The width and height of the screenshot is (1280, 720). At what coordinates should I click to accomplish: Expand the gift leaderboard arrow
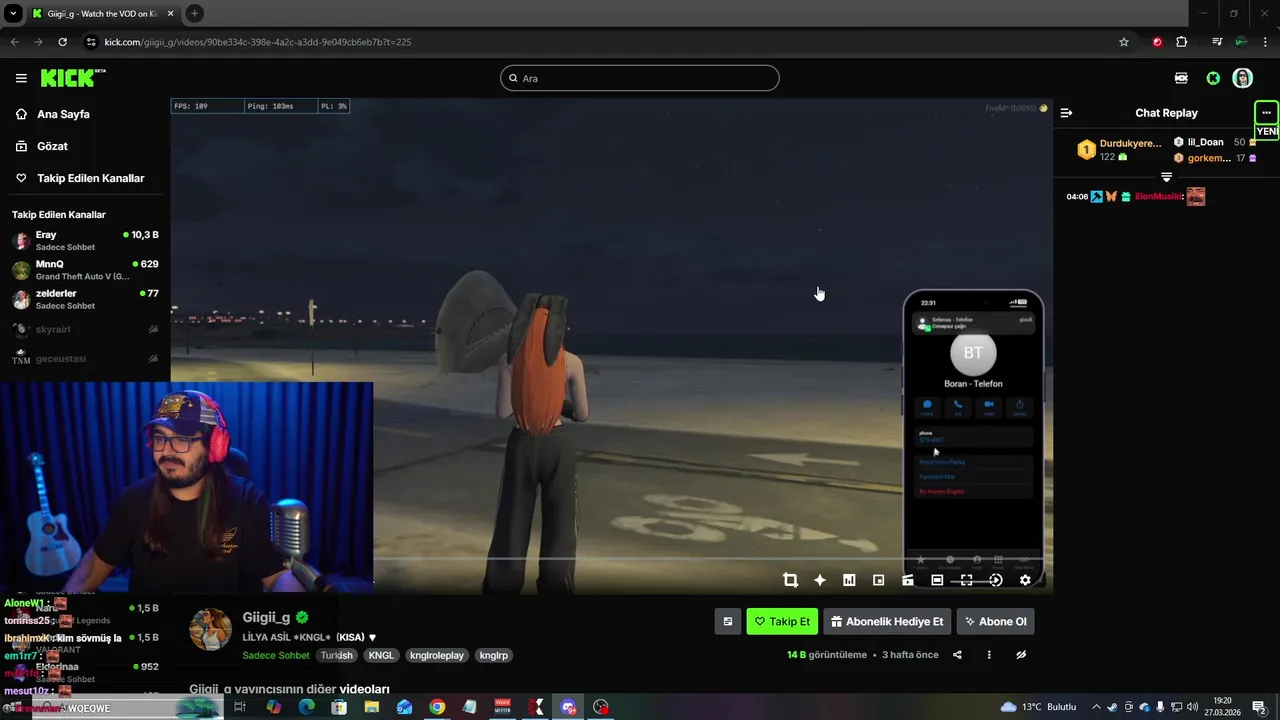(1166, 177)
